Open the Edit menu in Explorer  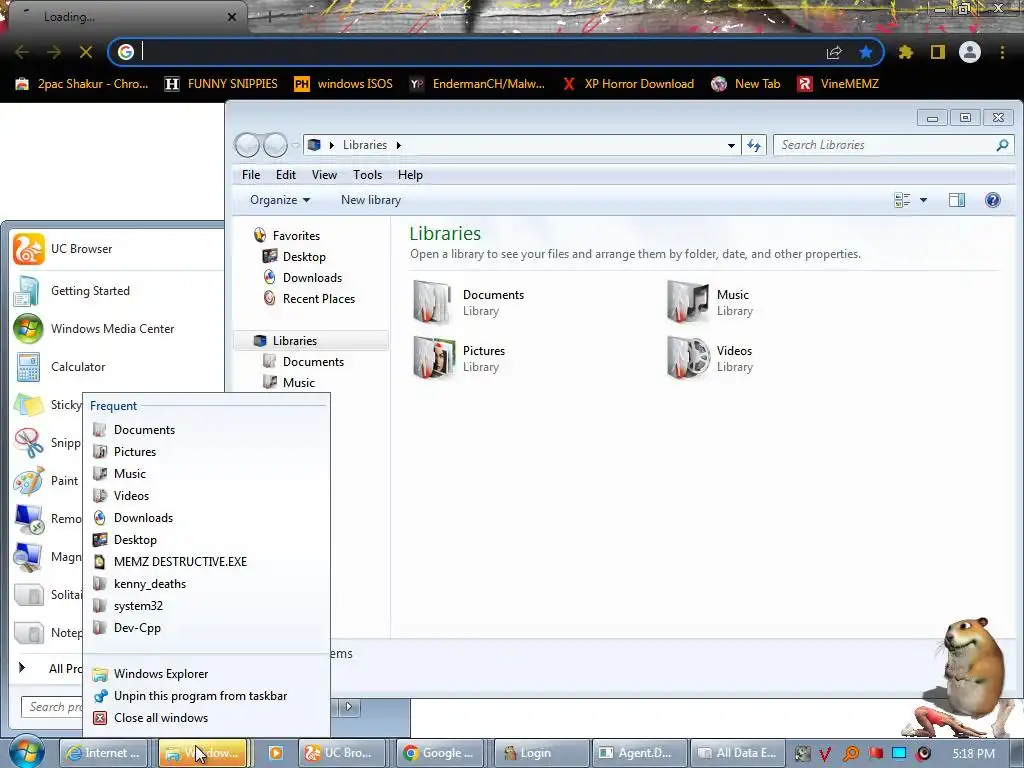285,175
